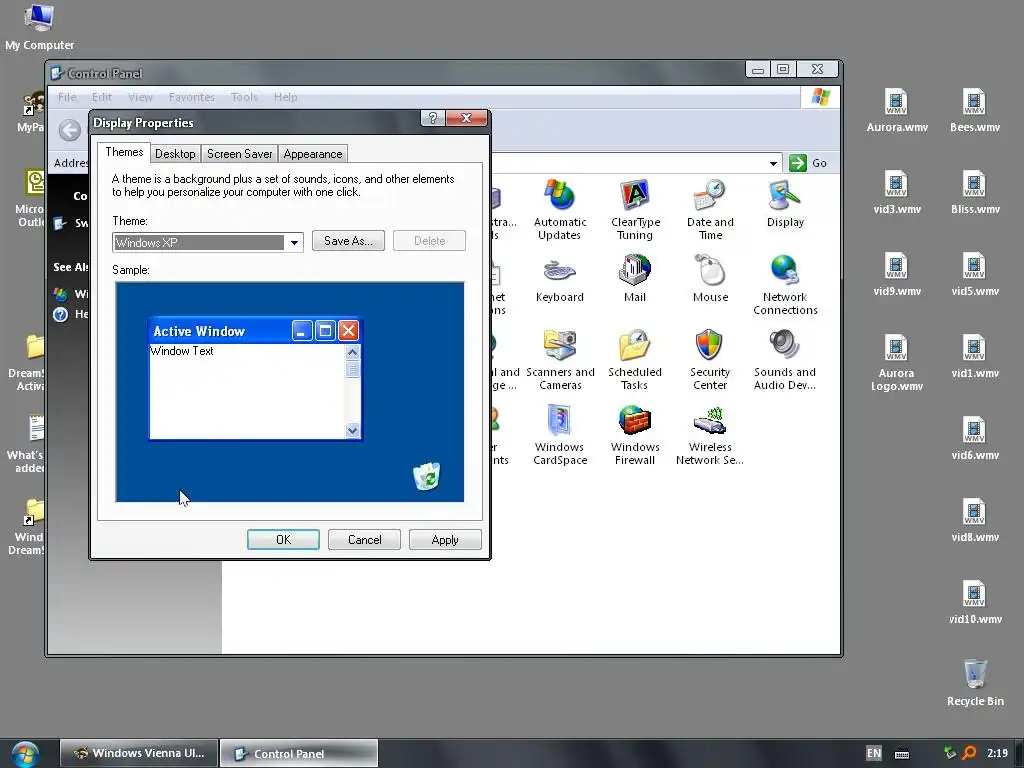This screenshot has width=1024, height=768.
Task: Open the Mail applet
Action: click(x=635, y=279)
